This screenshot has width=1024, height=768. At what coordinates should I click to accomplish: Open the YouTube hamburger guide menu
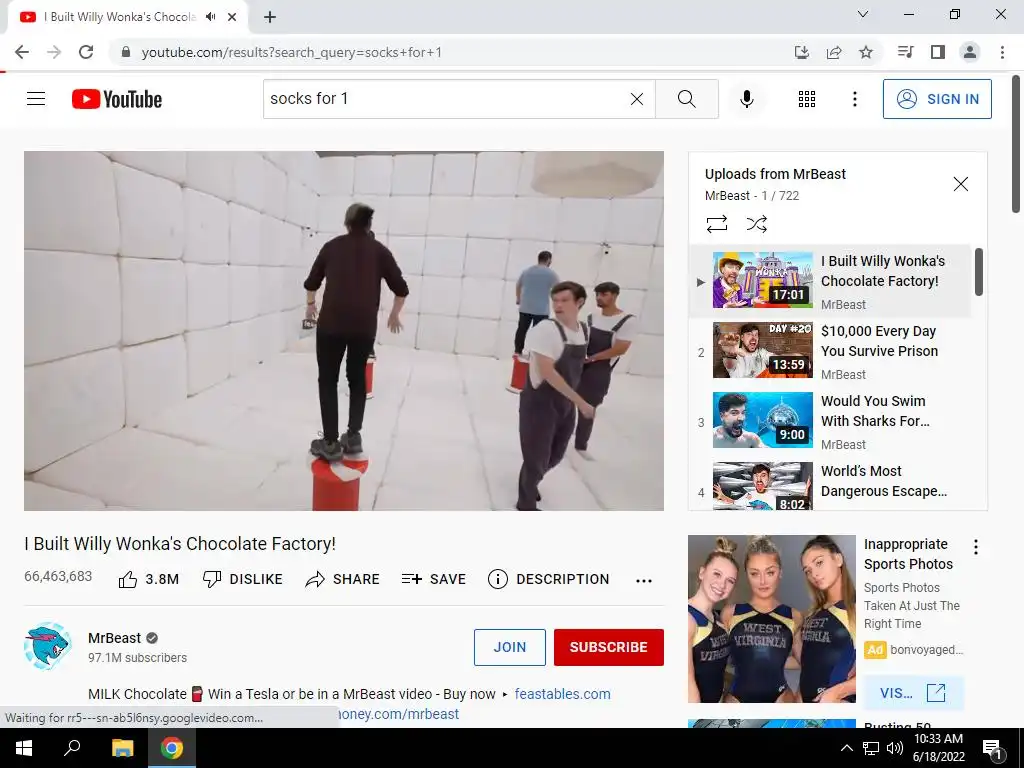point(36,99)
